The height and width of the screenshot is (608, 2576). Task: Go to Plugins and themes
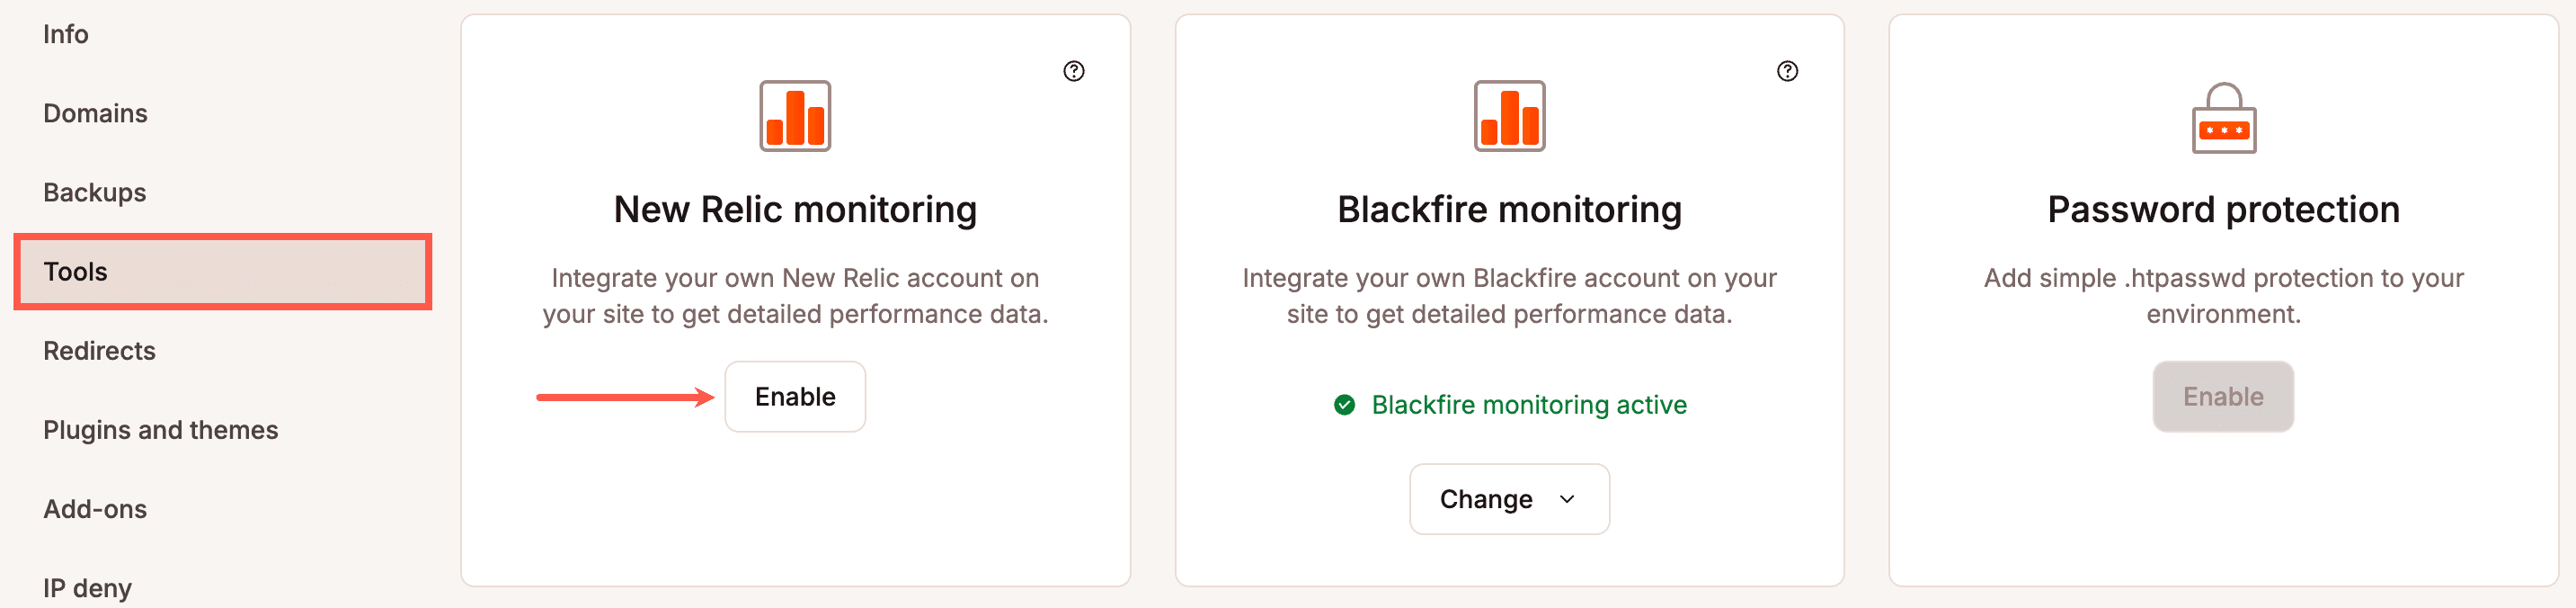[x=161, y=429]
